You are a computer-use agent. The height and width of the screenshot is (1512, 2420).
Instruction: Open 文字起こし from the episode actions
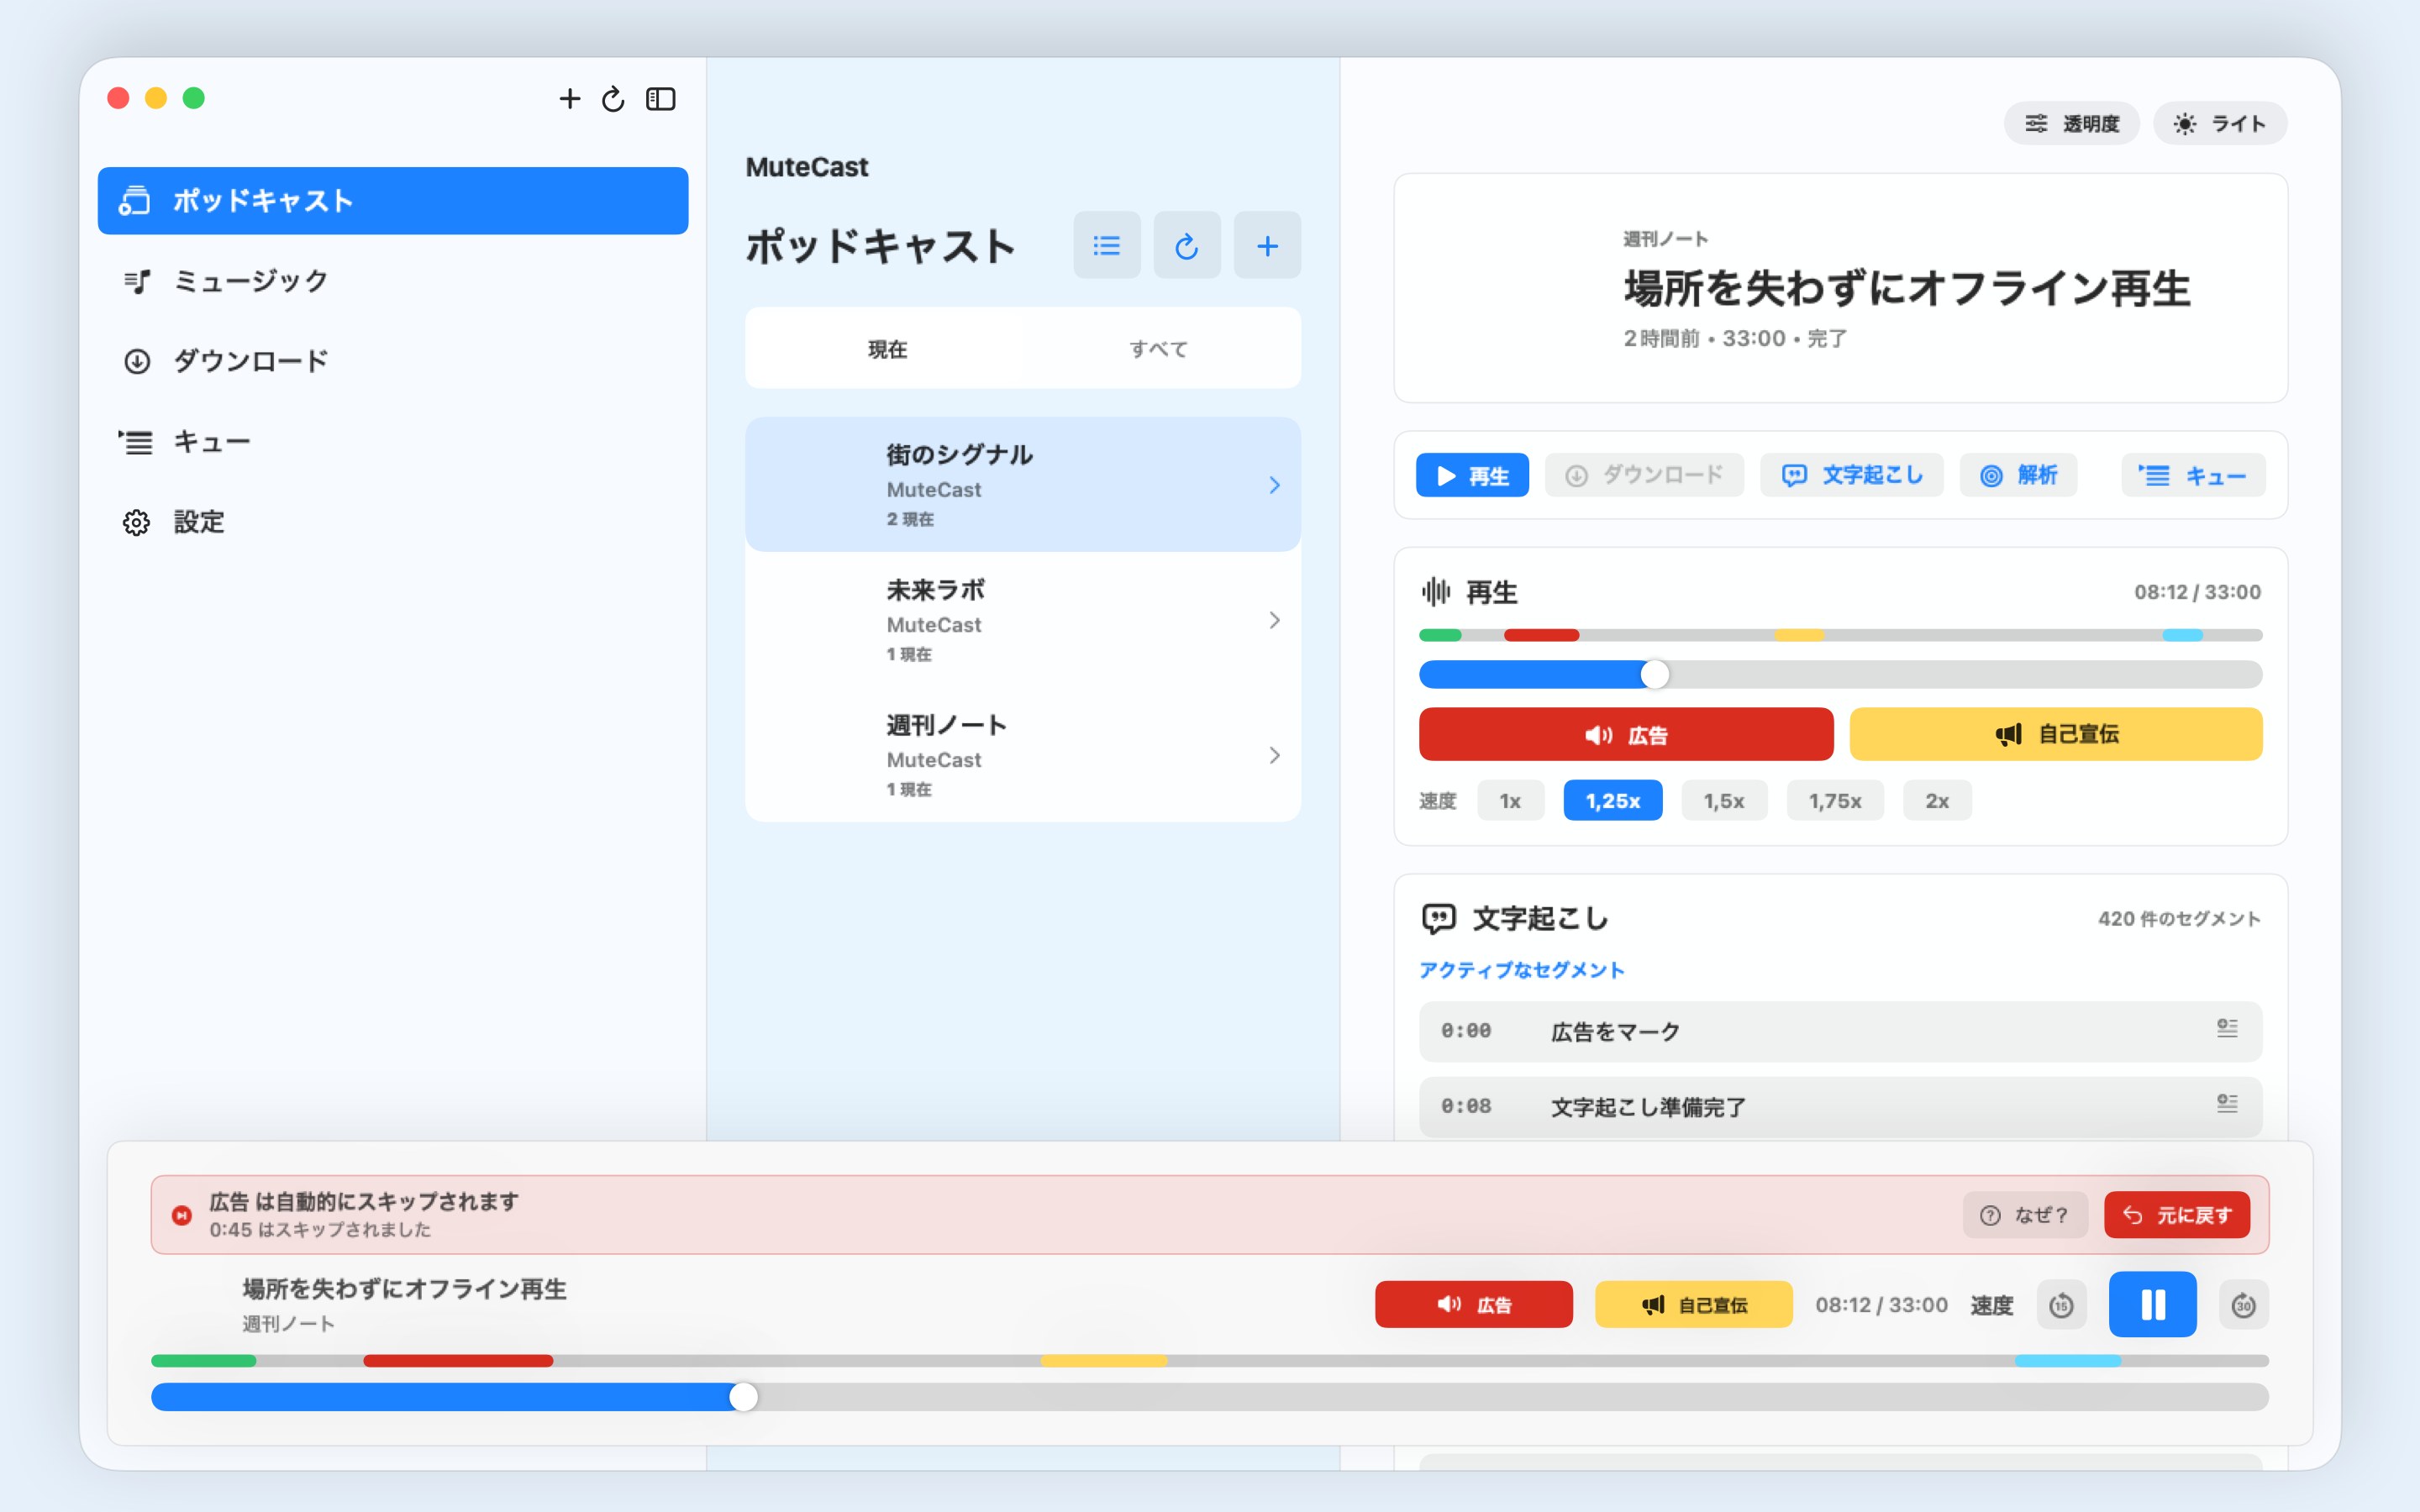point(1852,475)
